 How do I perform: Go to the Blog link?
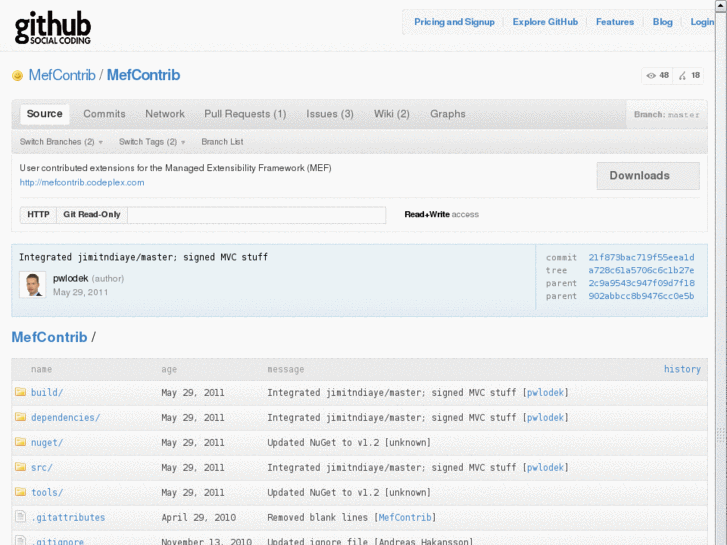pyautogui.click(x=663, y=22)
